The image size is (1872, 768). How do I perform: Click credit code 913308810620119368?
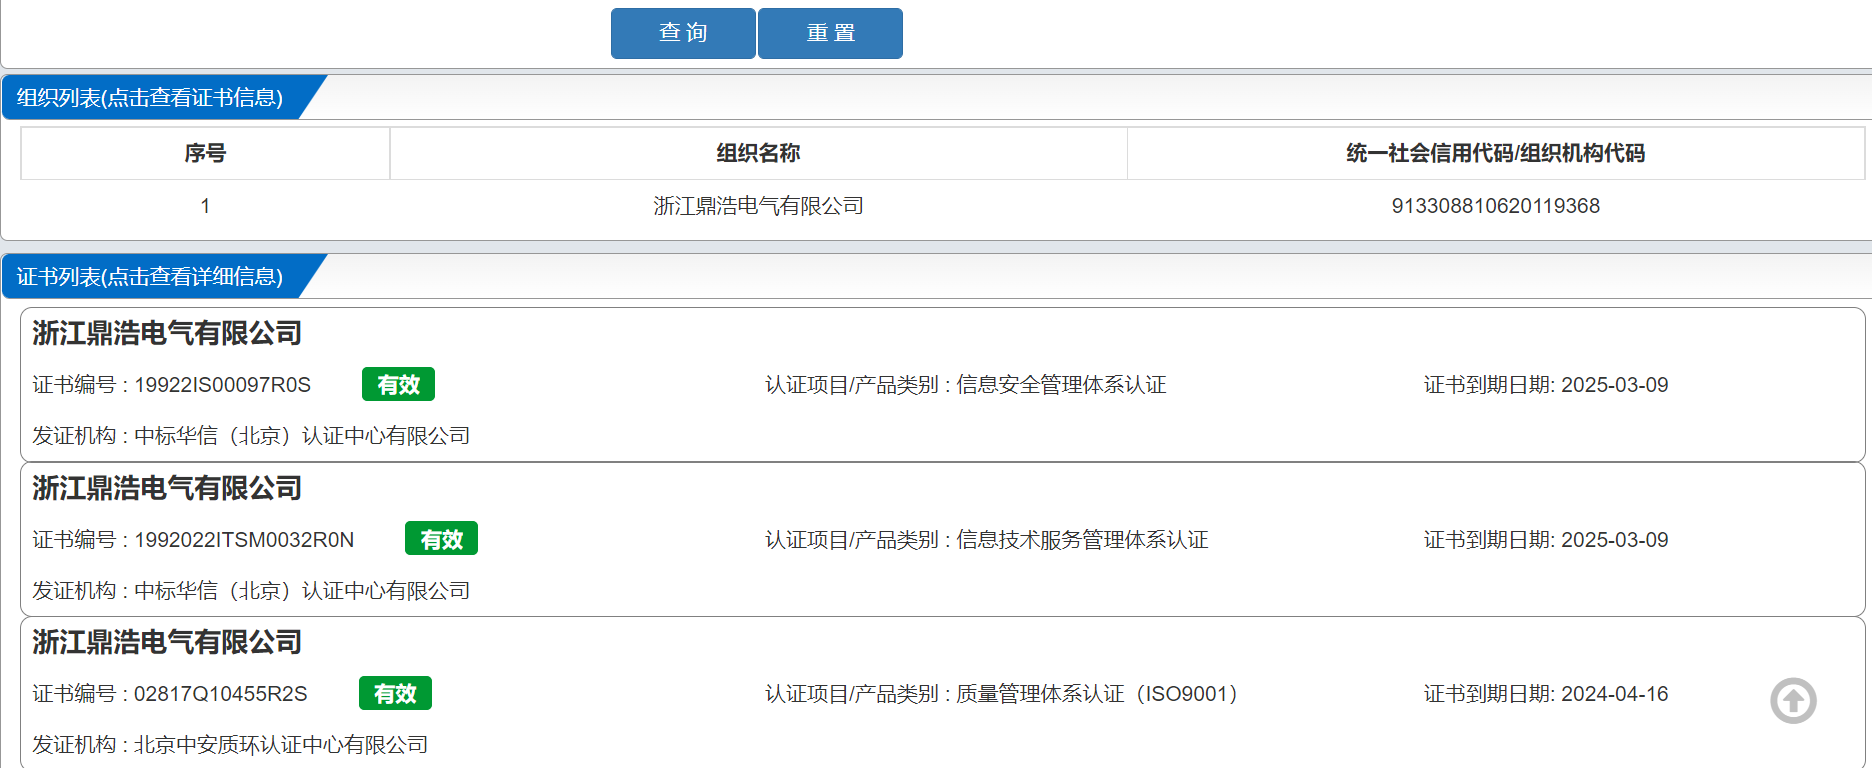tap(1495, 206)
